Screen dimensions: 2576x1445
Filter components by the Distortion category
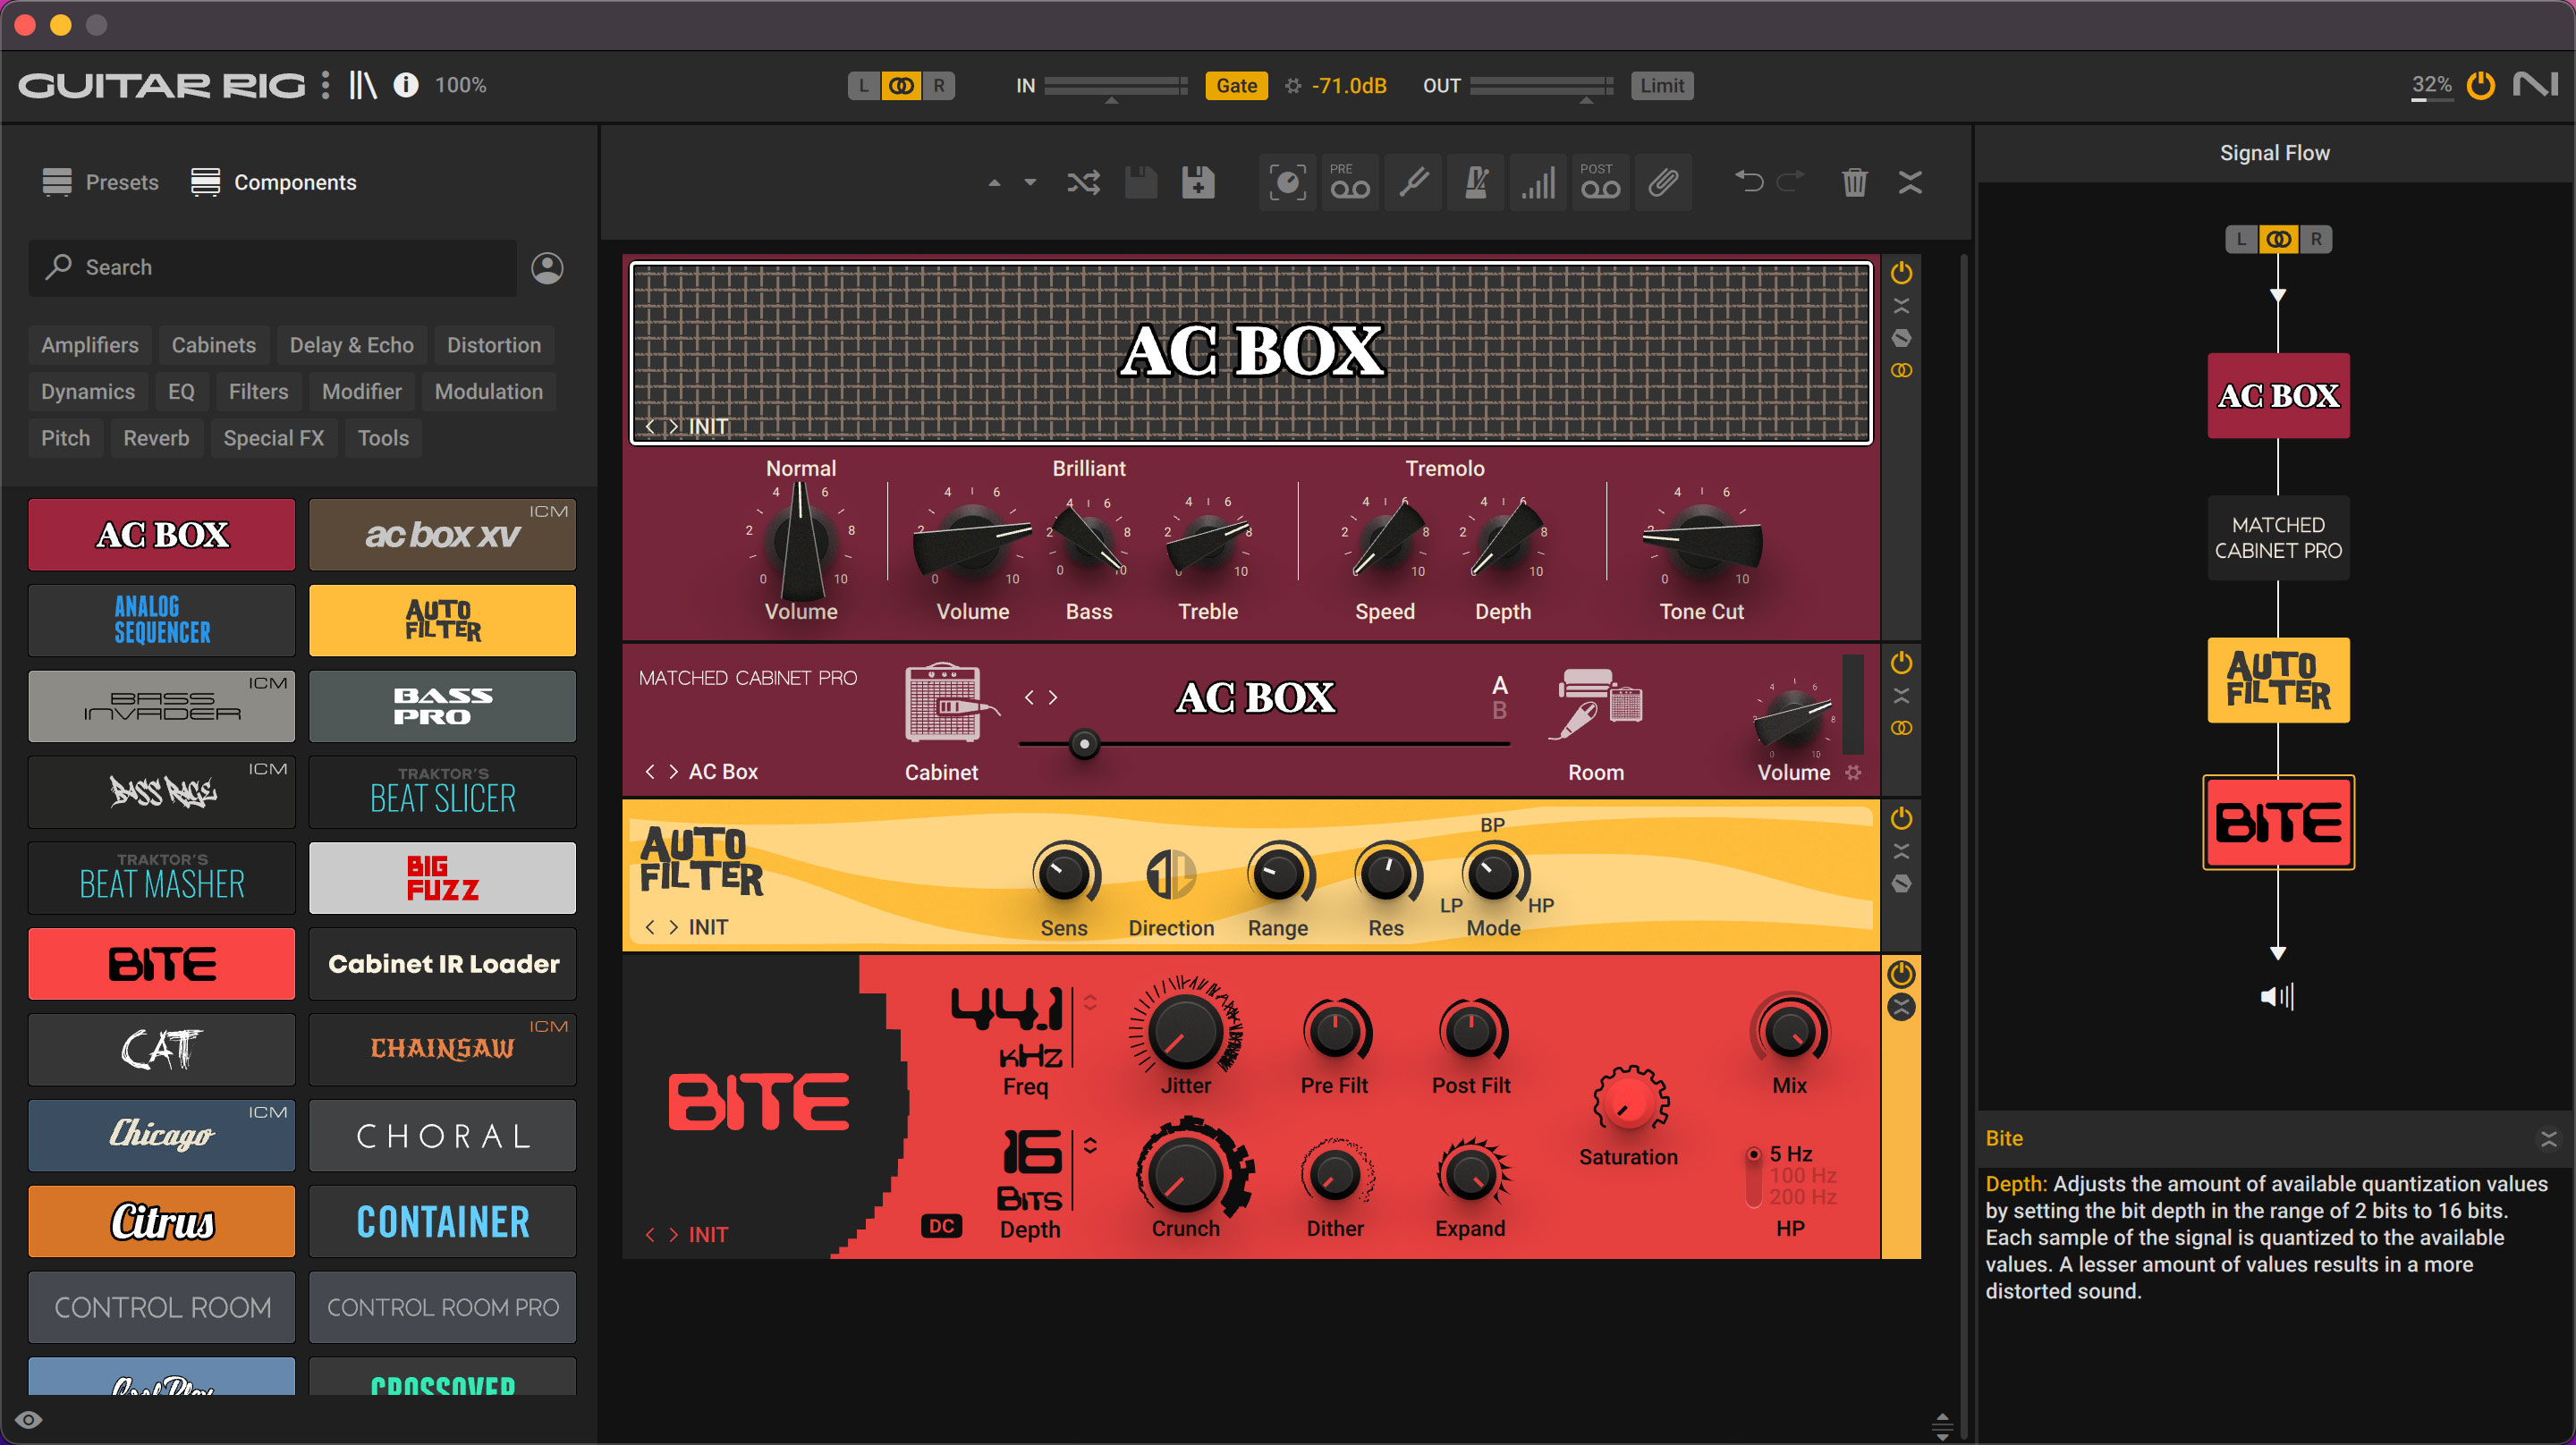493,345
